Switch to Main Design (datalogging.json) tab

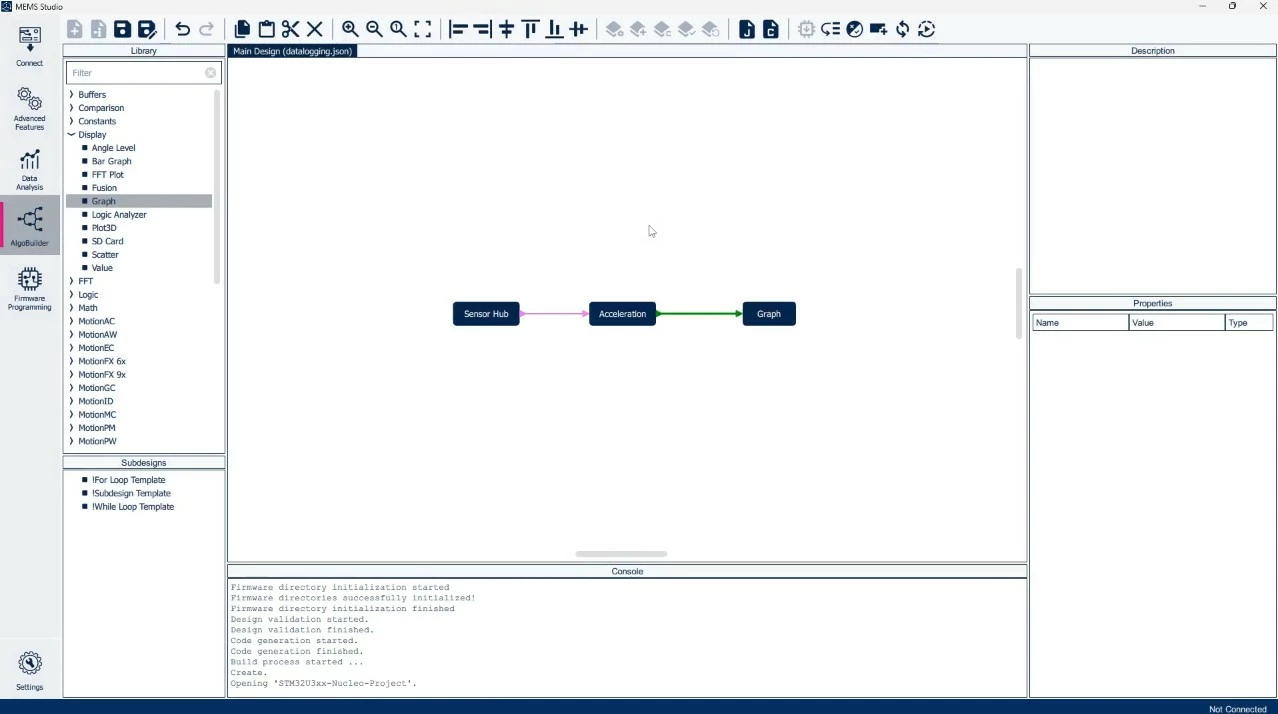[292, 51]
